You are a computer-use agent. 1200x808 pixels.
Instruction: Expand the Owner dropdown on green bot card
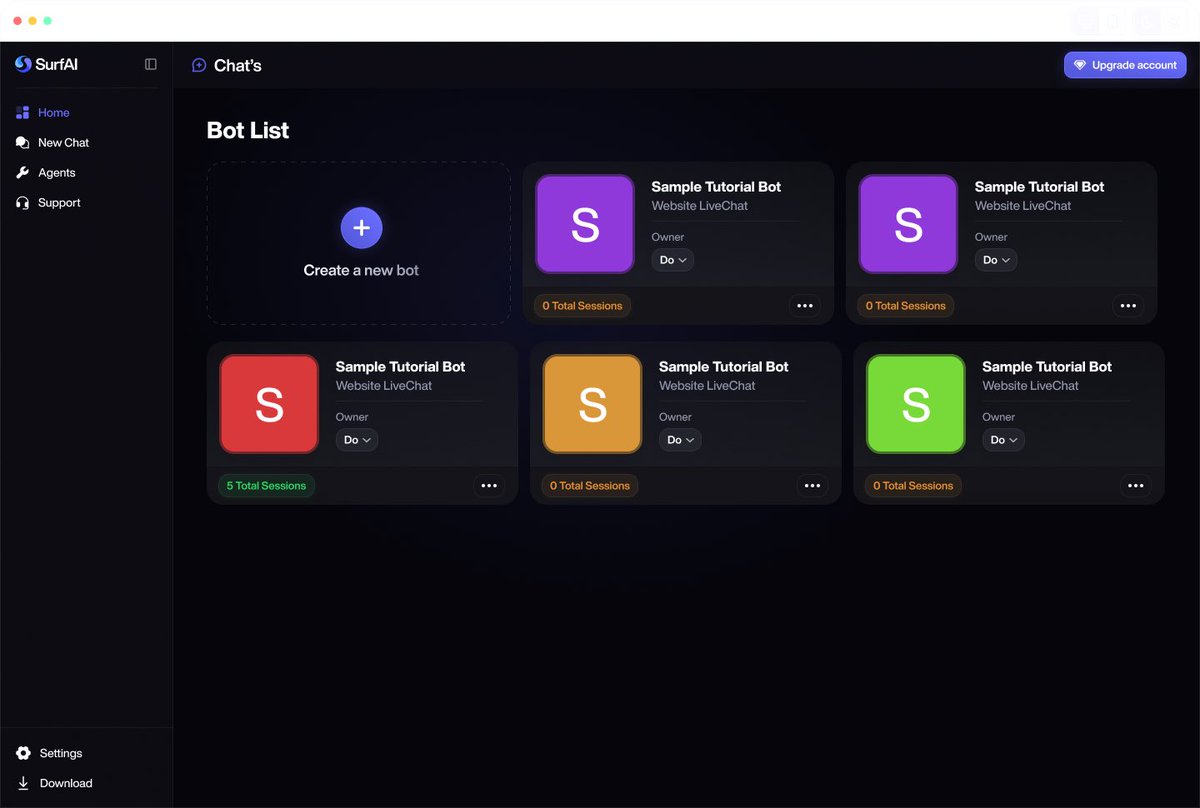coord(1003,440)
